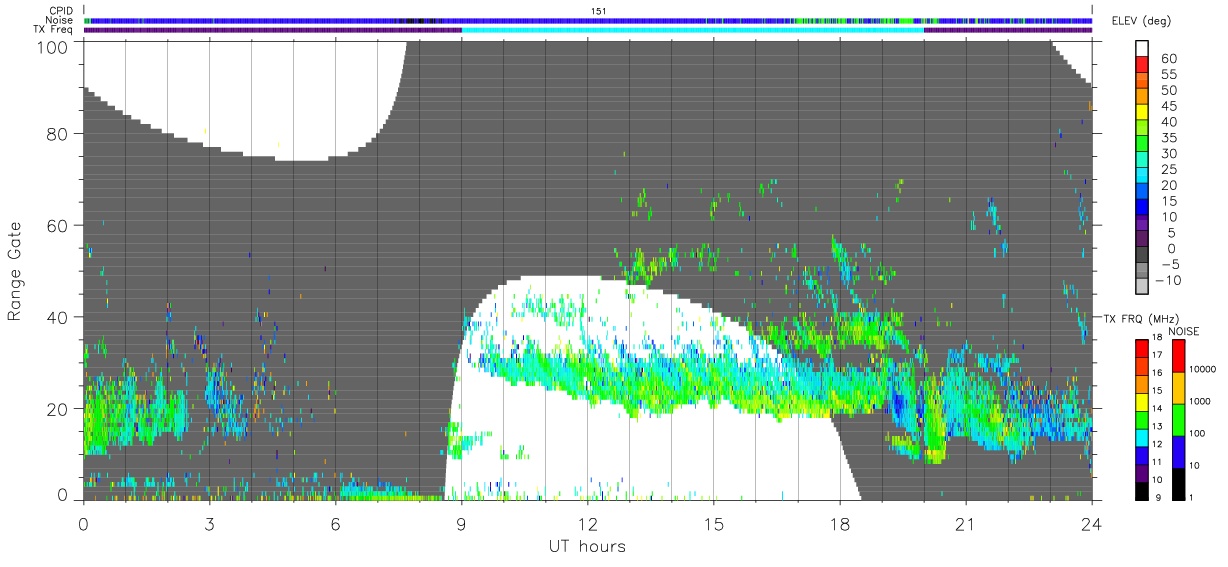Click the 24 tick label on the UT hours axis
1228x567 pixels.
(x=1092, y=524)
